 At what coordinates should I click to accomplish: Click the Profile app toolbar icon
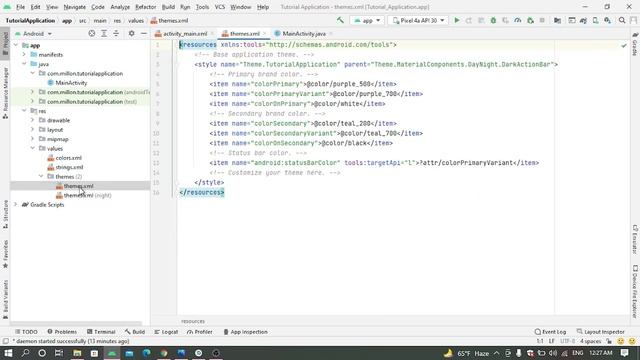pos(518,20)
